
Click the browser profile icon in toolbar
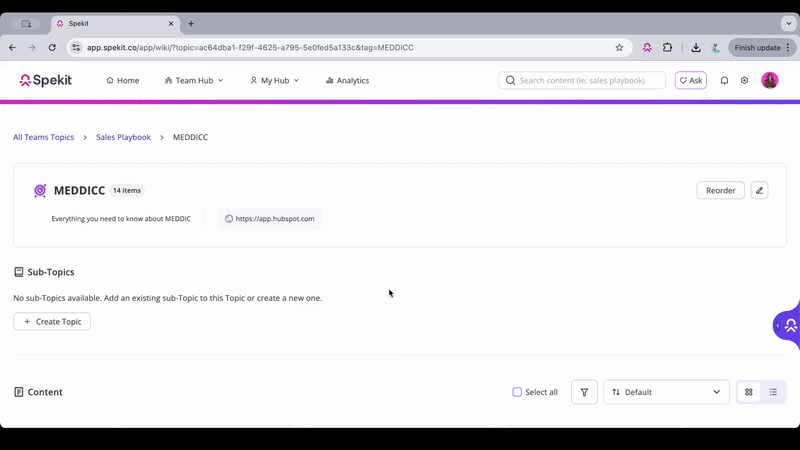[x=716, y=47]
